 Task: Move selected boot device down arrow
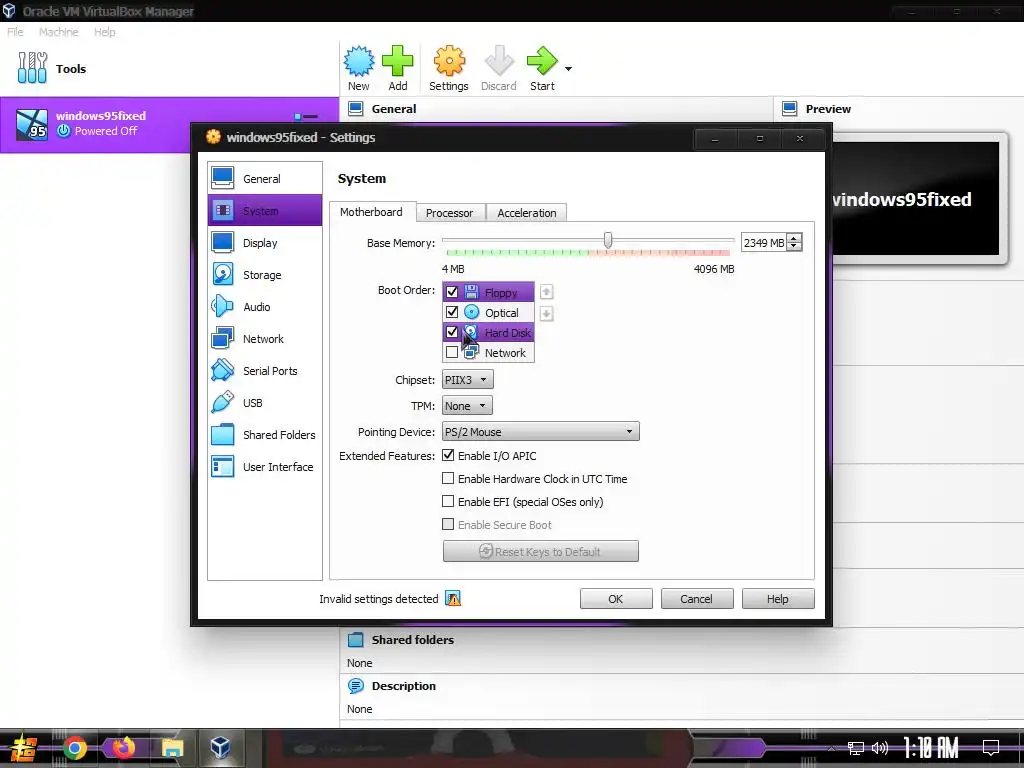click(x=547, y=314)
